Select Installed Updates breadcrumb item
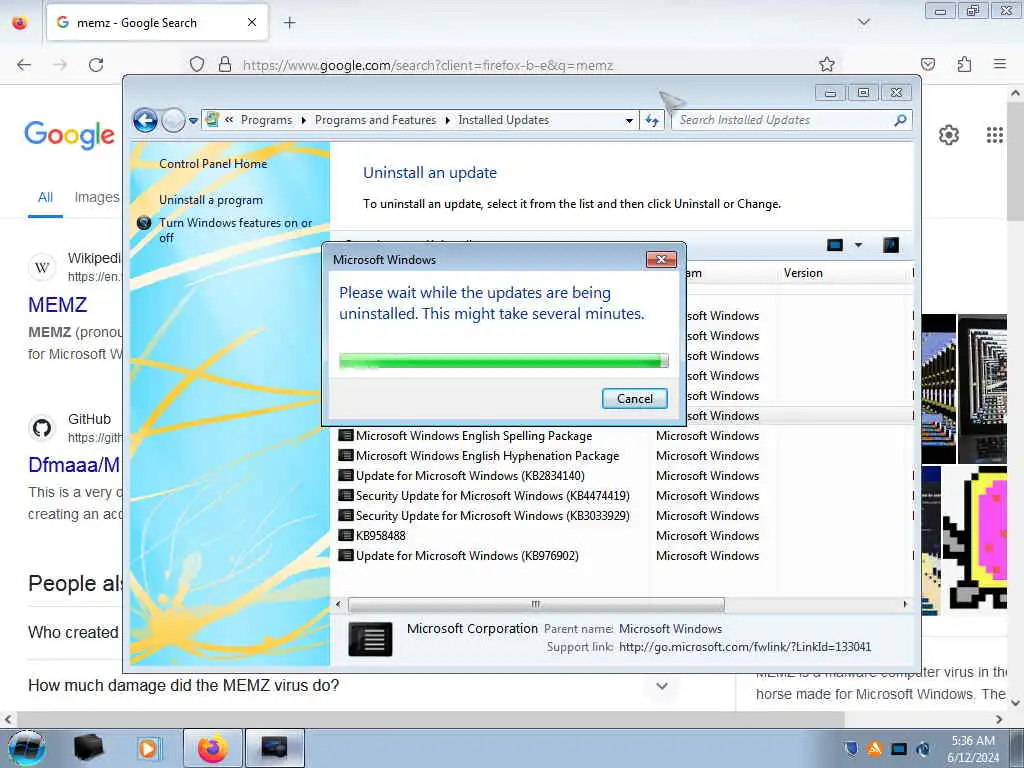Image resolution: width=1024 pixels, height=768 pixels. click(x=504, y=120)
